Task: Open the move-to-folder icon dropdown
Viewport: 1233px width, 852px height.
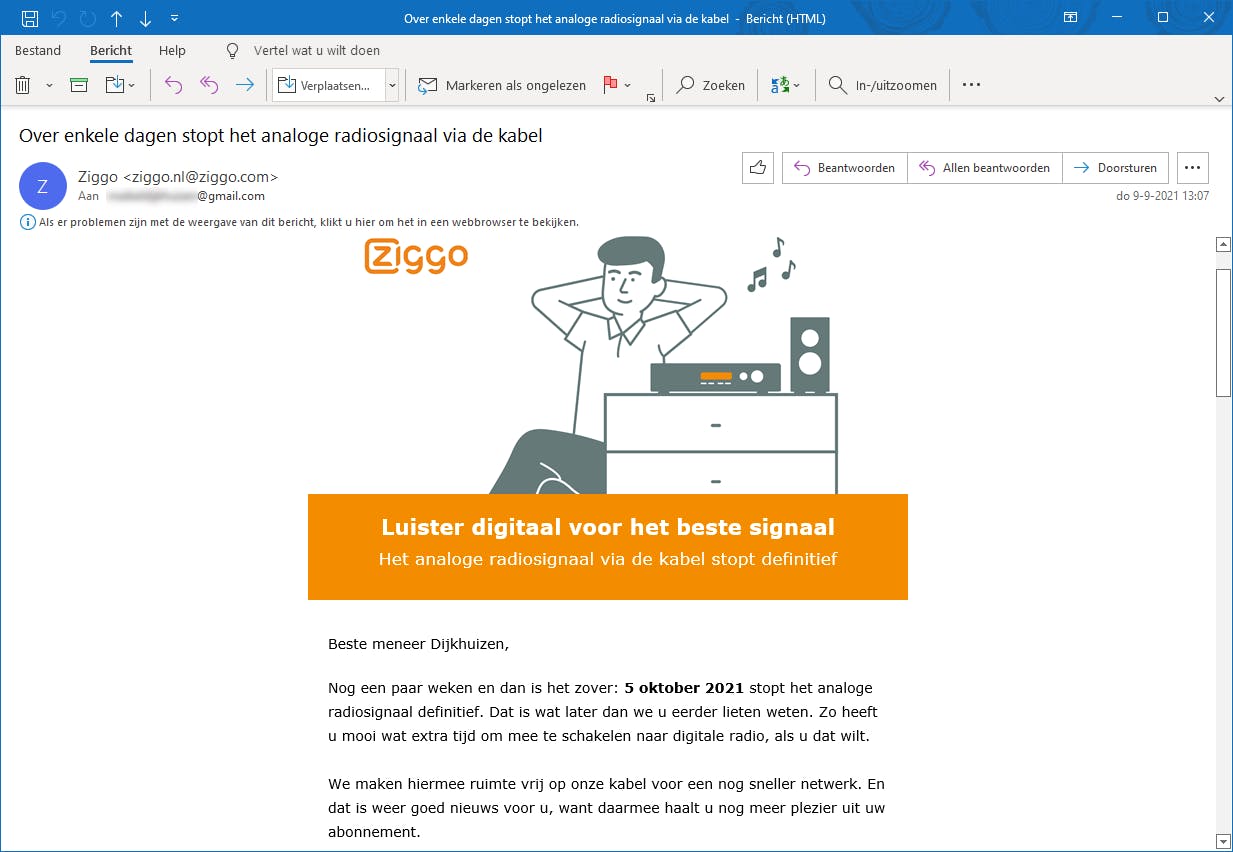Action: [x=120, y=85]
